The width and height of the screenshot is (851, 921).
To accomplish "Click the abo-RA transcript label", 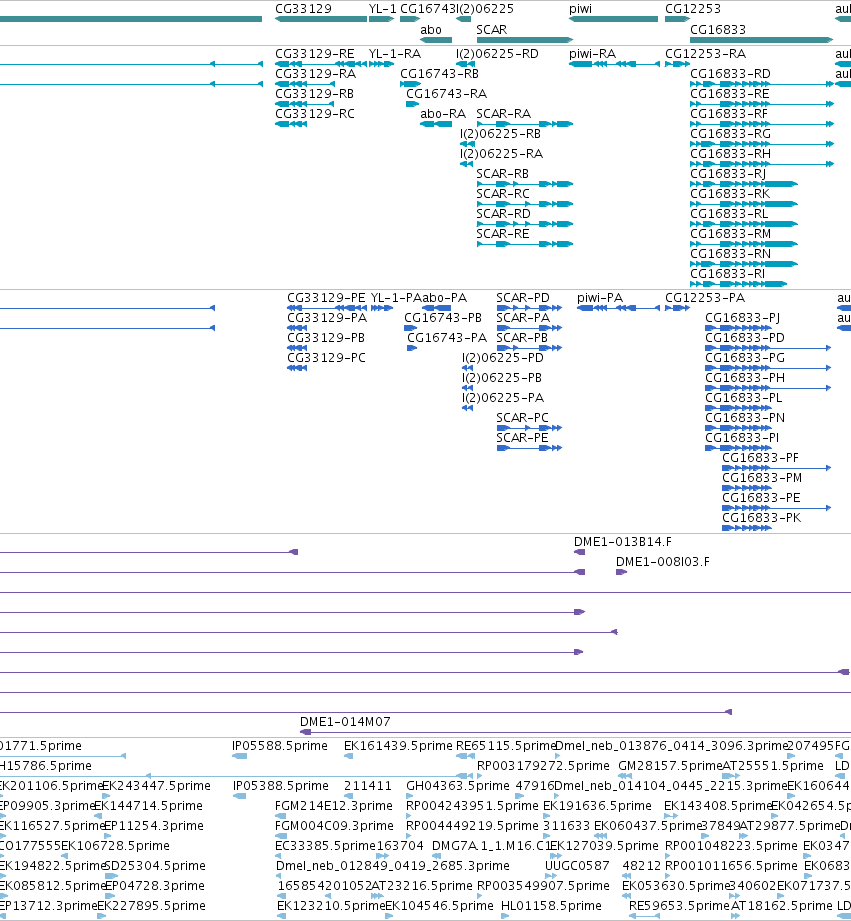I will coord(443,114).
